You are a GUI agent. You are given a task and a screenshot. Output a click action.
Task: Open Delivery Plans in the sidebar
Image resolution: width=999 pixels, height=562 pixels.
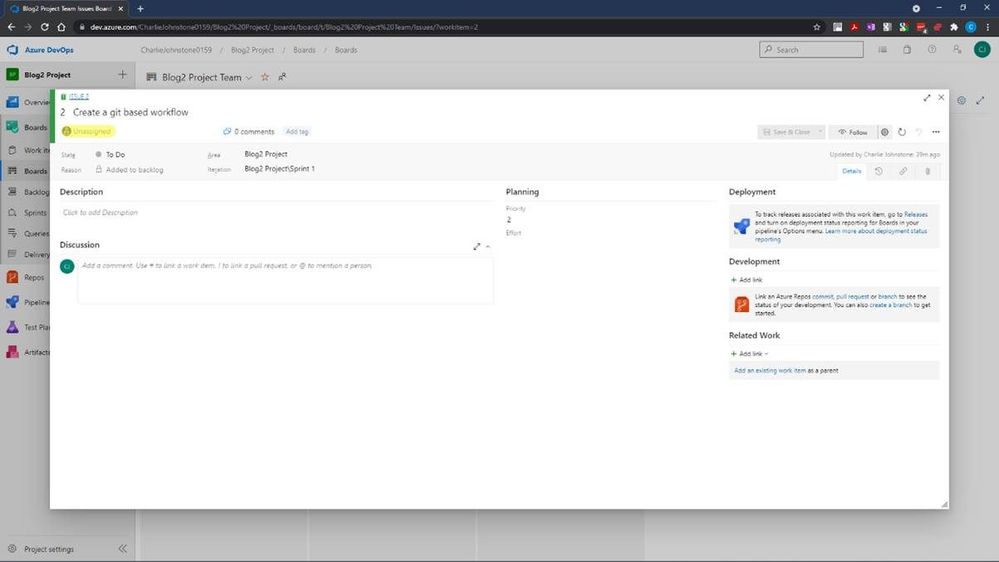28,254
